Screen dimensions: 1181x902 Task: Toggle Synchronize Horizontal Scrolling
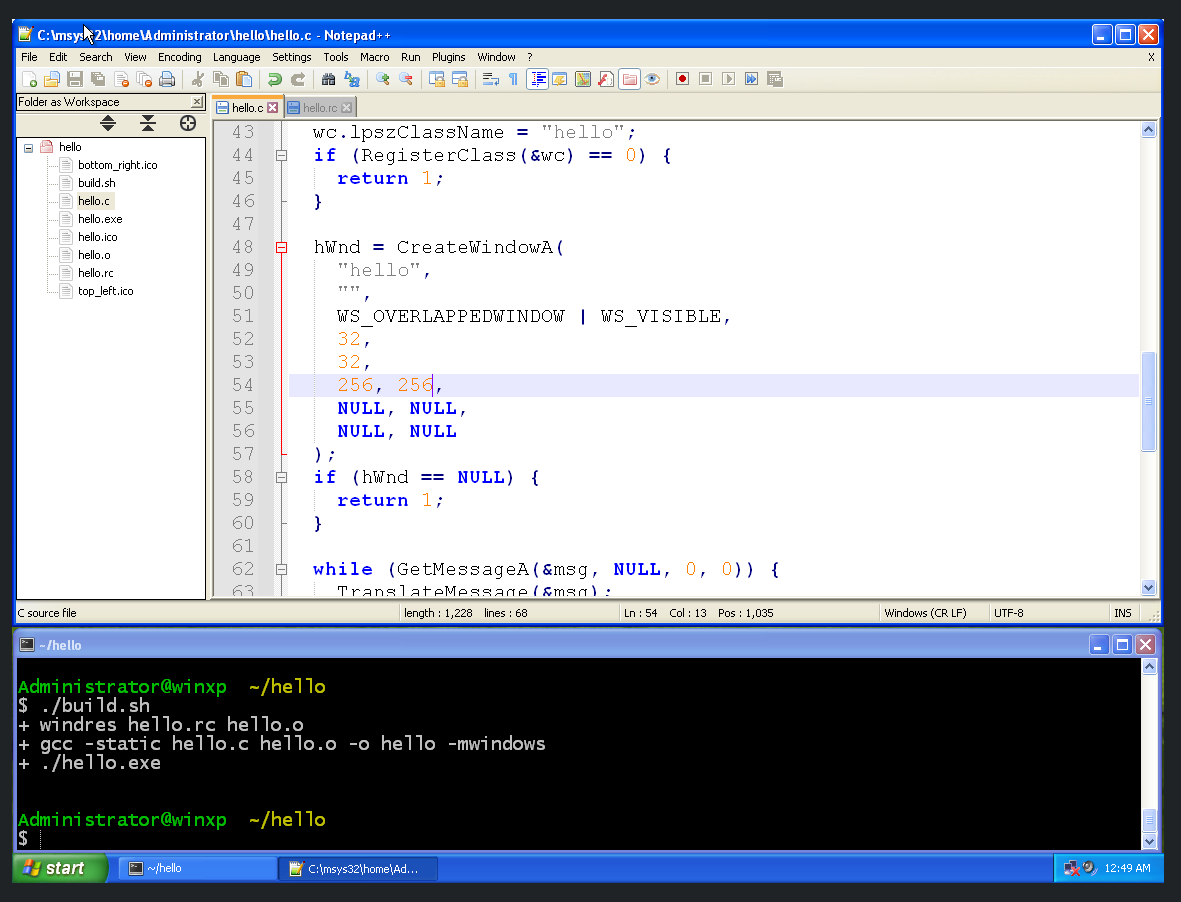459,79
